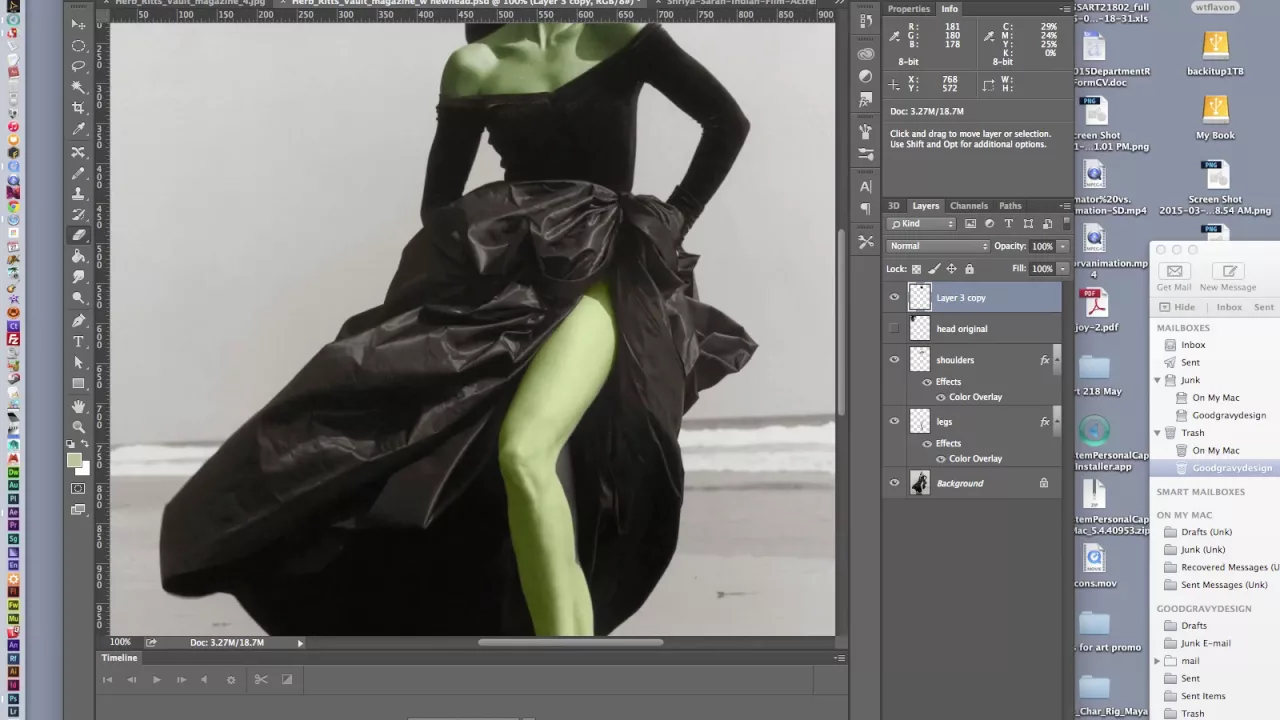Select the Move tool
1280x720 pixels.
(x=78, y=25)
